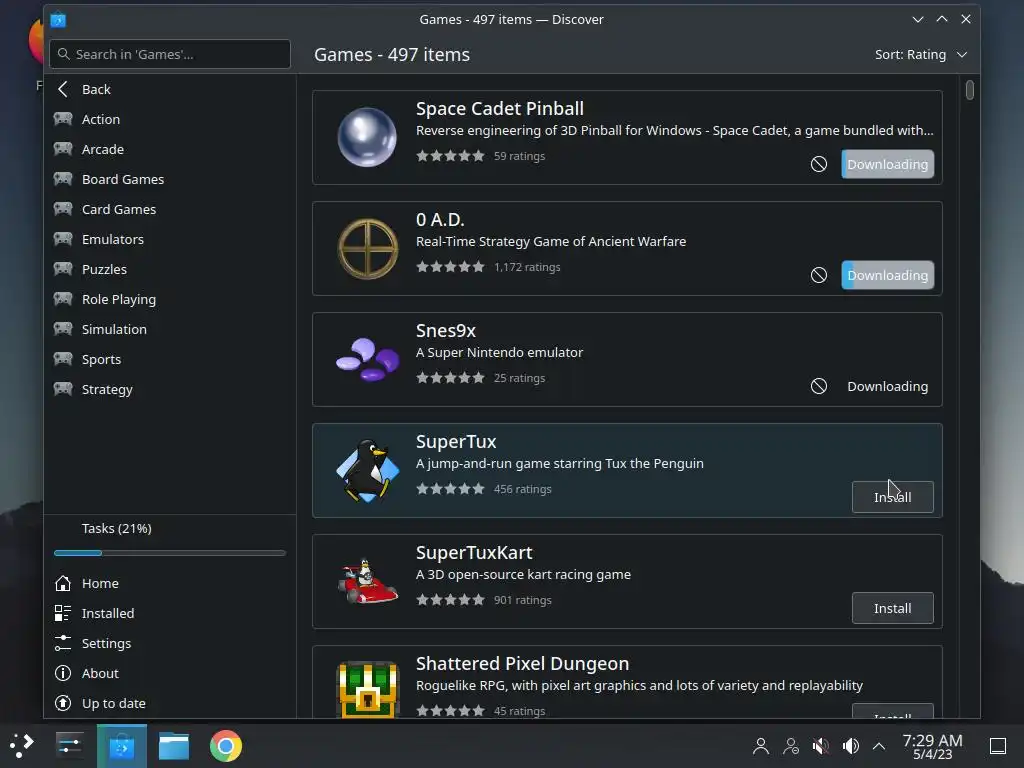Focus the Search in 'Games' field
The width and height of the screenshot is (1024, 768).
170,54
